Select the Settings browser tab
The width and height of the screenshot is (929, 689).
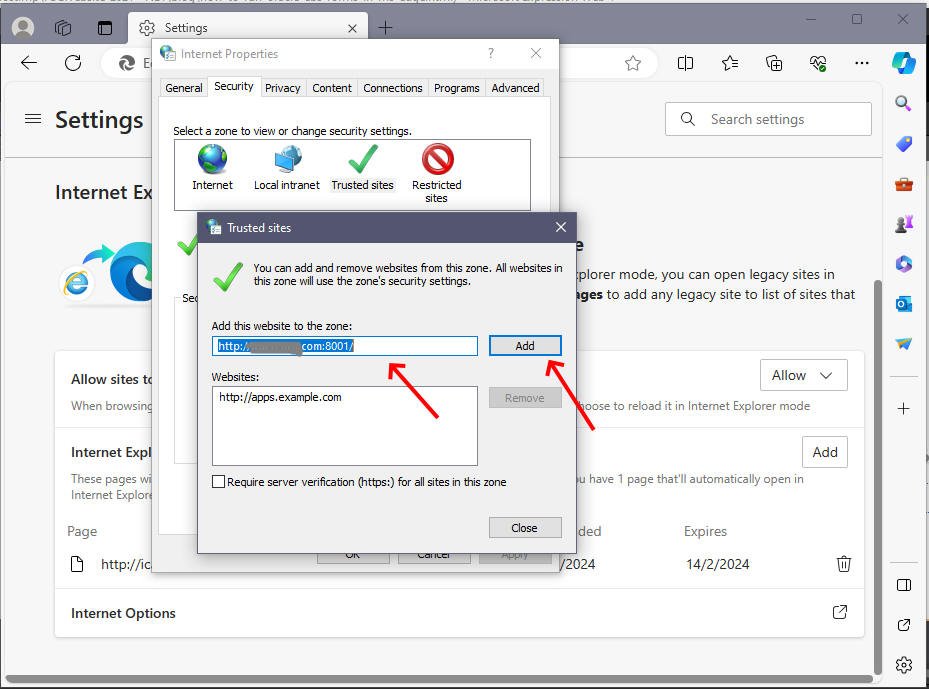(248, 28)
